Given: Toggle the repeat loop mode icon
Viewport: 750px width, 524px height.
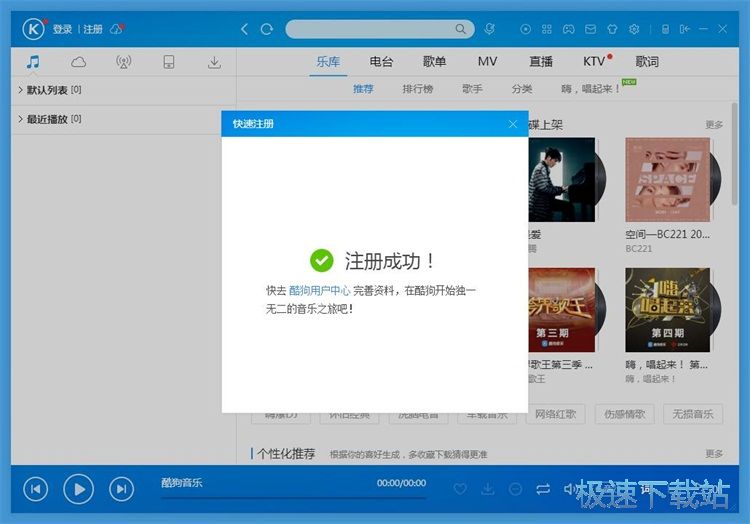Looking at the screenshot, I should (x=543, y=489).
